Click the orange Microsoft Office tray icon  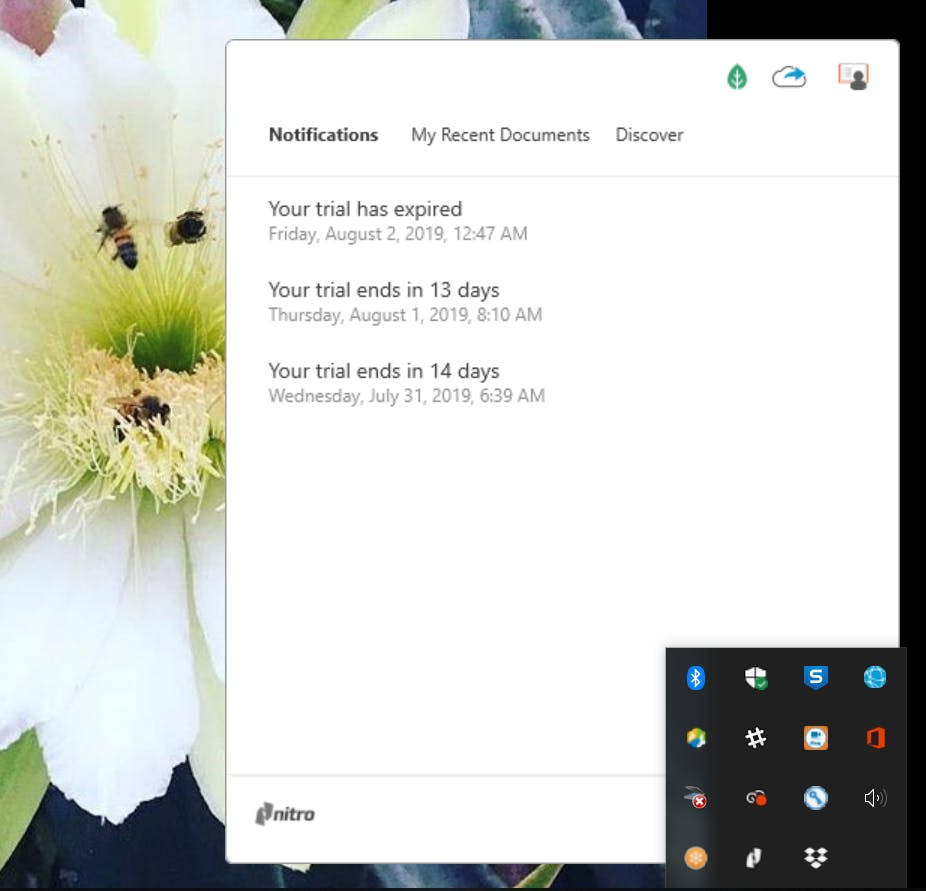(875, 738)
